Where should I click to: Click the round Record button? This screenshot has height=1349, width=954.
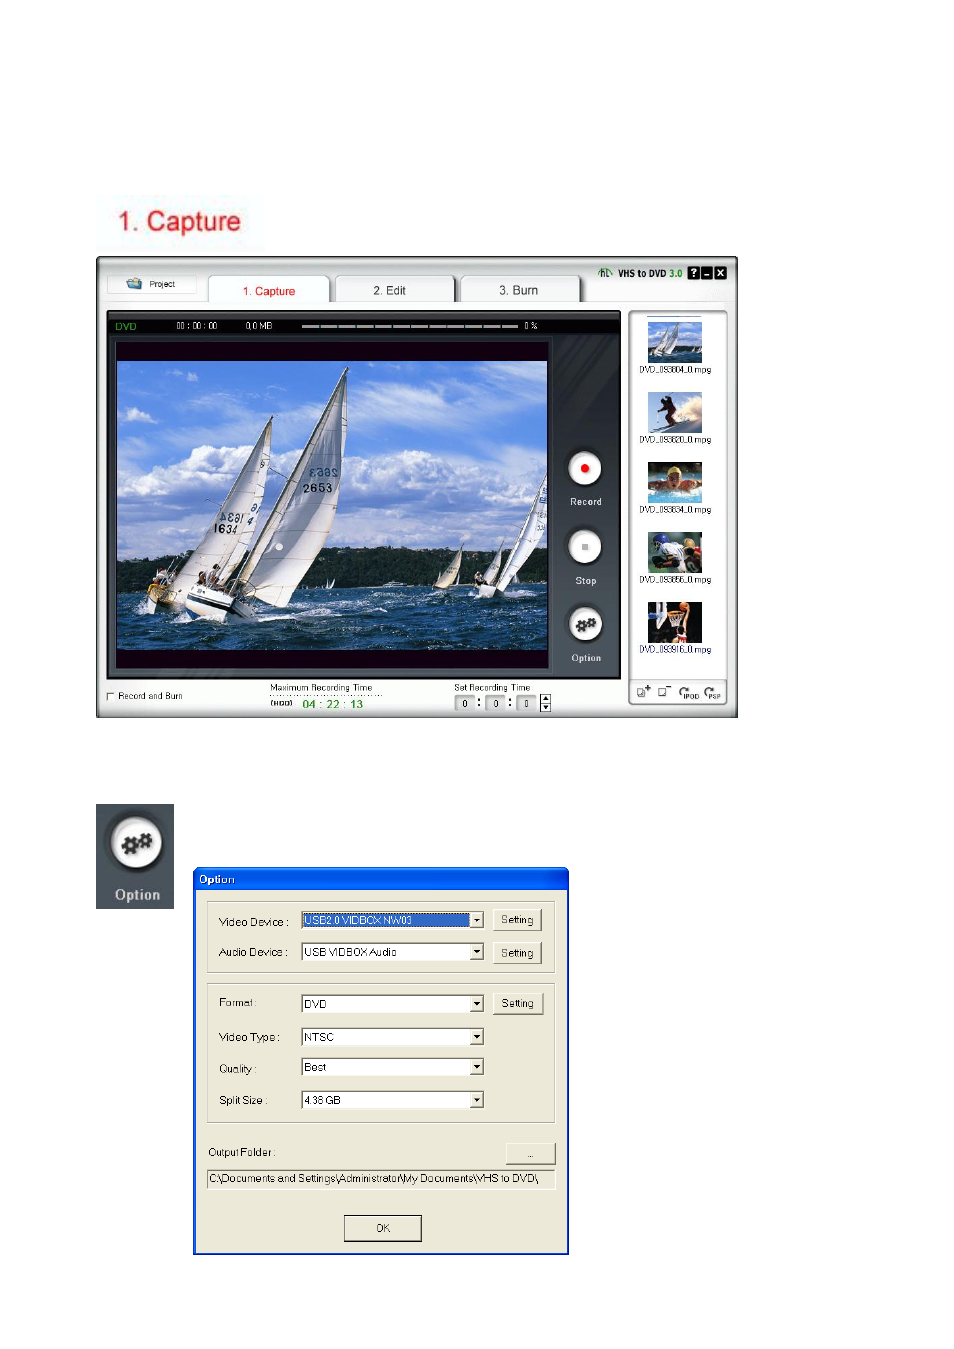585,468
